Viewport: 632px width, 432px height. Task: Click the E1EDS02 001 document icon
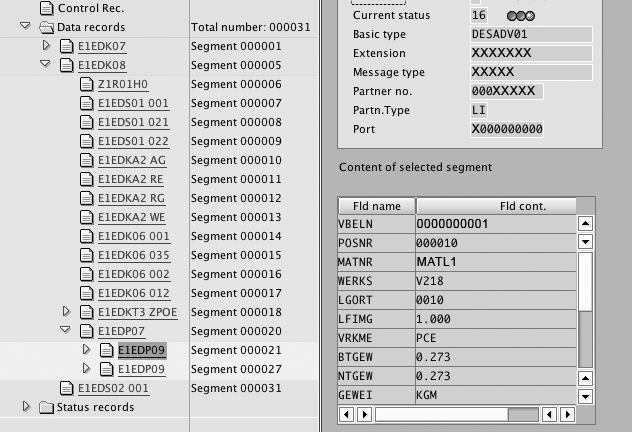pos(67,388)
